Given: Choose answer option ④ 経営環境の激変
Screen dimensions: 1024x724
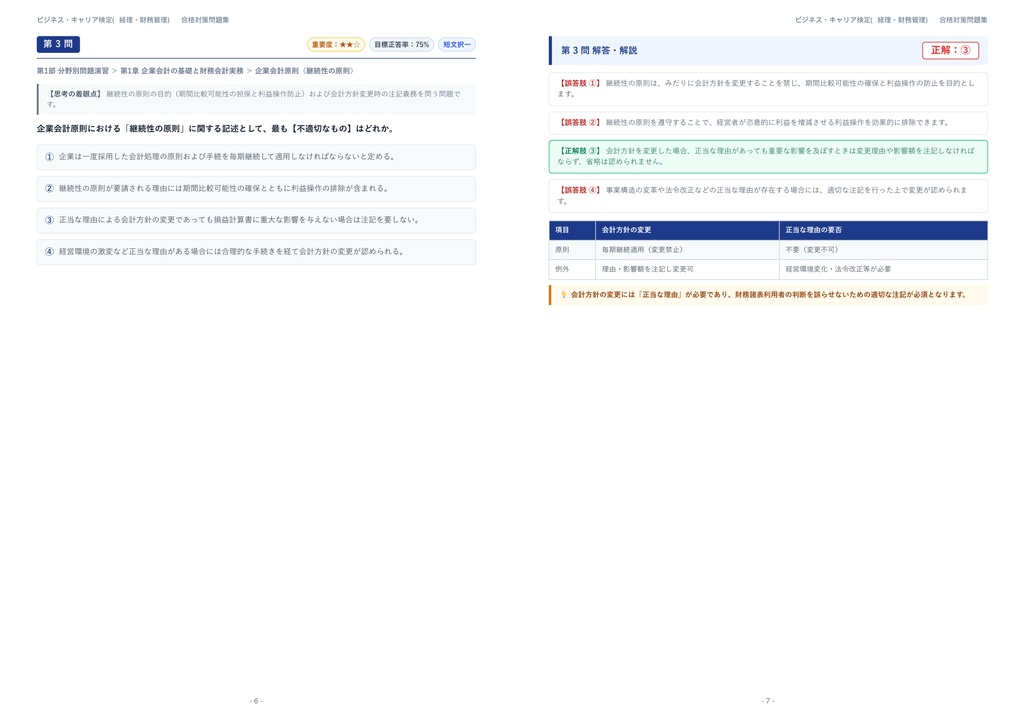Looking at the screenshot, I should point(256,251).
